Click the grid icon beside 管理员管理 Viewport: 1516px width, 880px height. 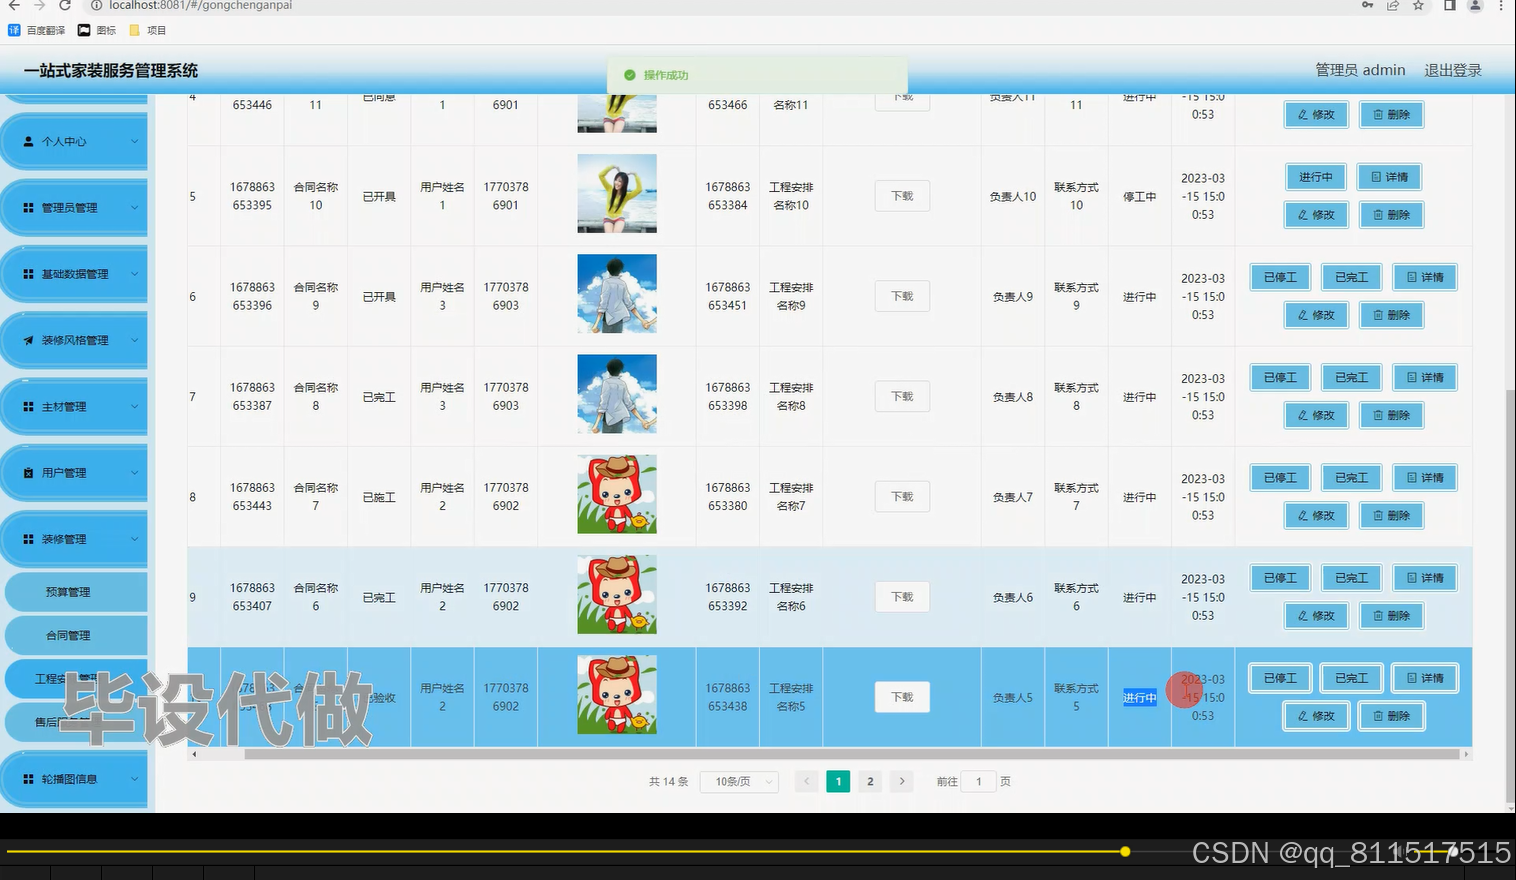[29, 208]
